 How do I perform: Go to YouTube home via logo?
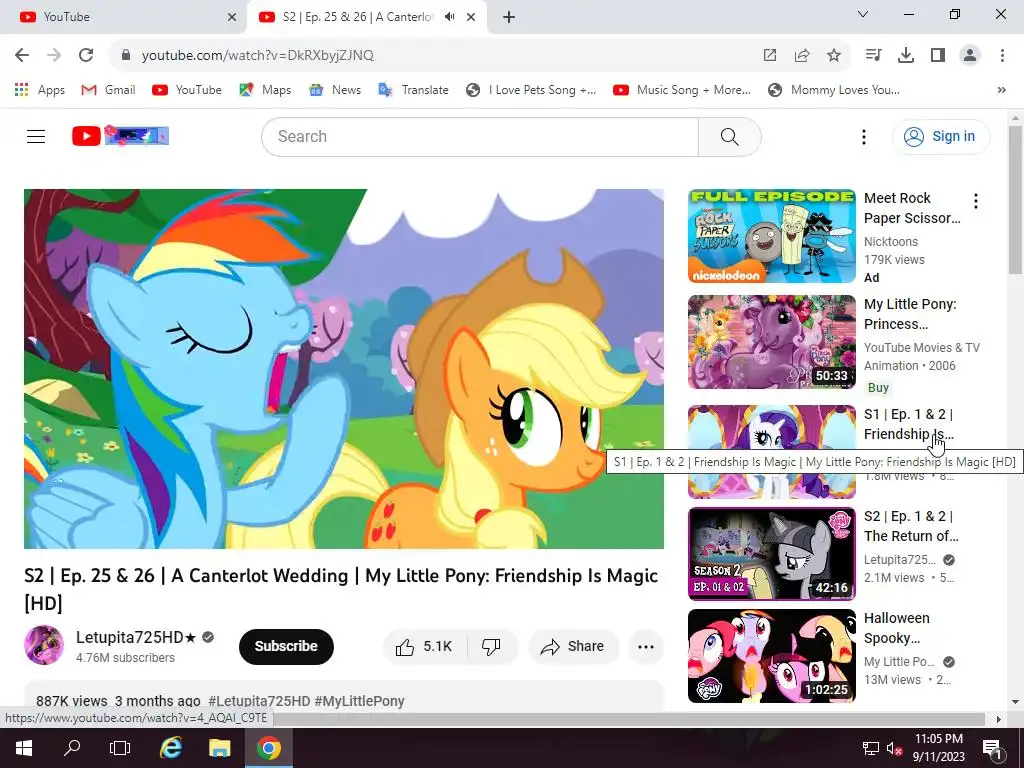tap(120, 136)
